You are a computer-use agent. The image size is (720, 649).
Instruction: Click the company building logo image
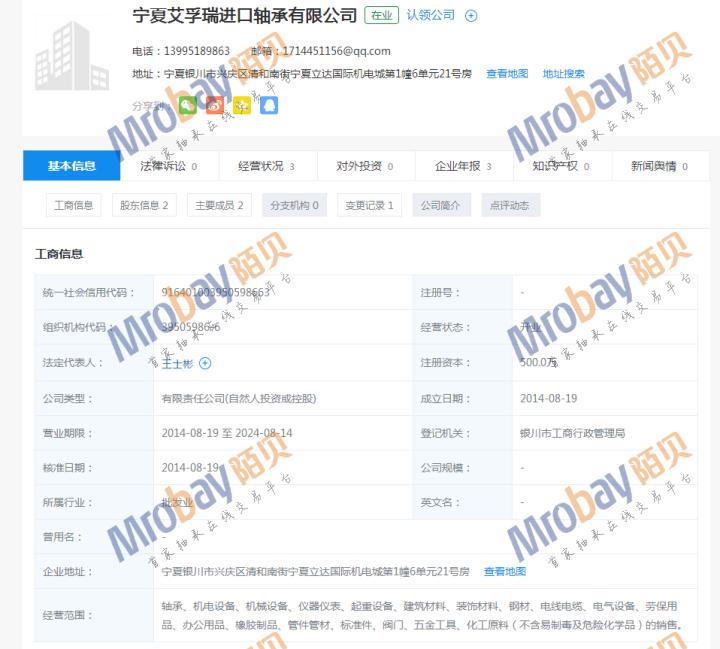(x=71, y=52)
